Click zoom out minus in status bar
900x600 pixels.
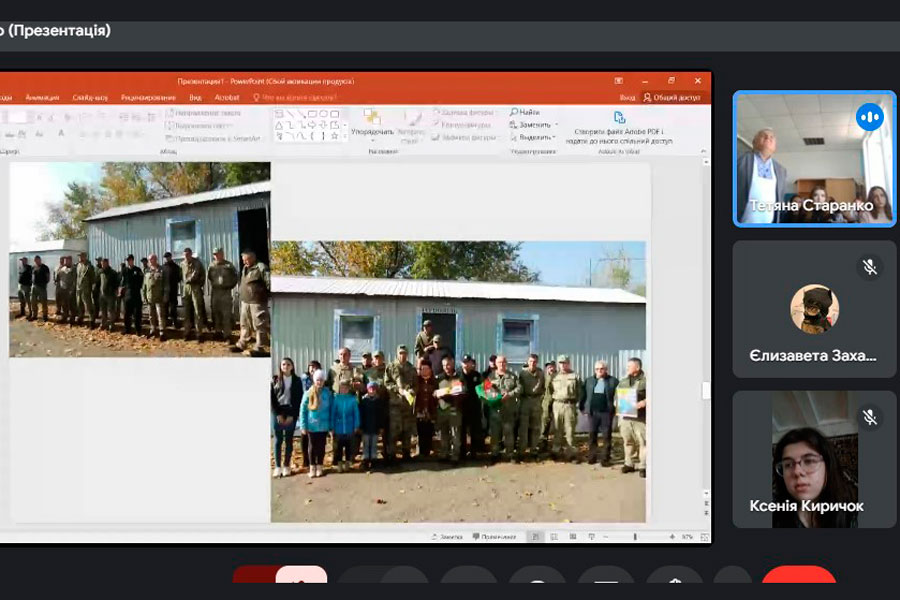pos(606,537)
